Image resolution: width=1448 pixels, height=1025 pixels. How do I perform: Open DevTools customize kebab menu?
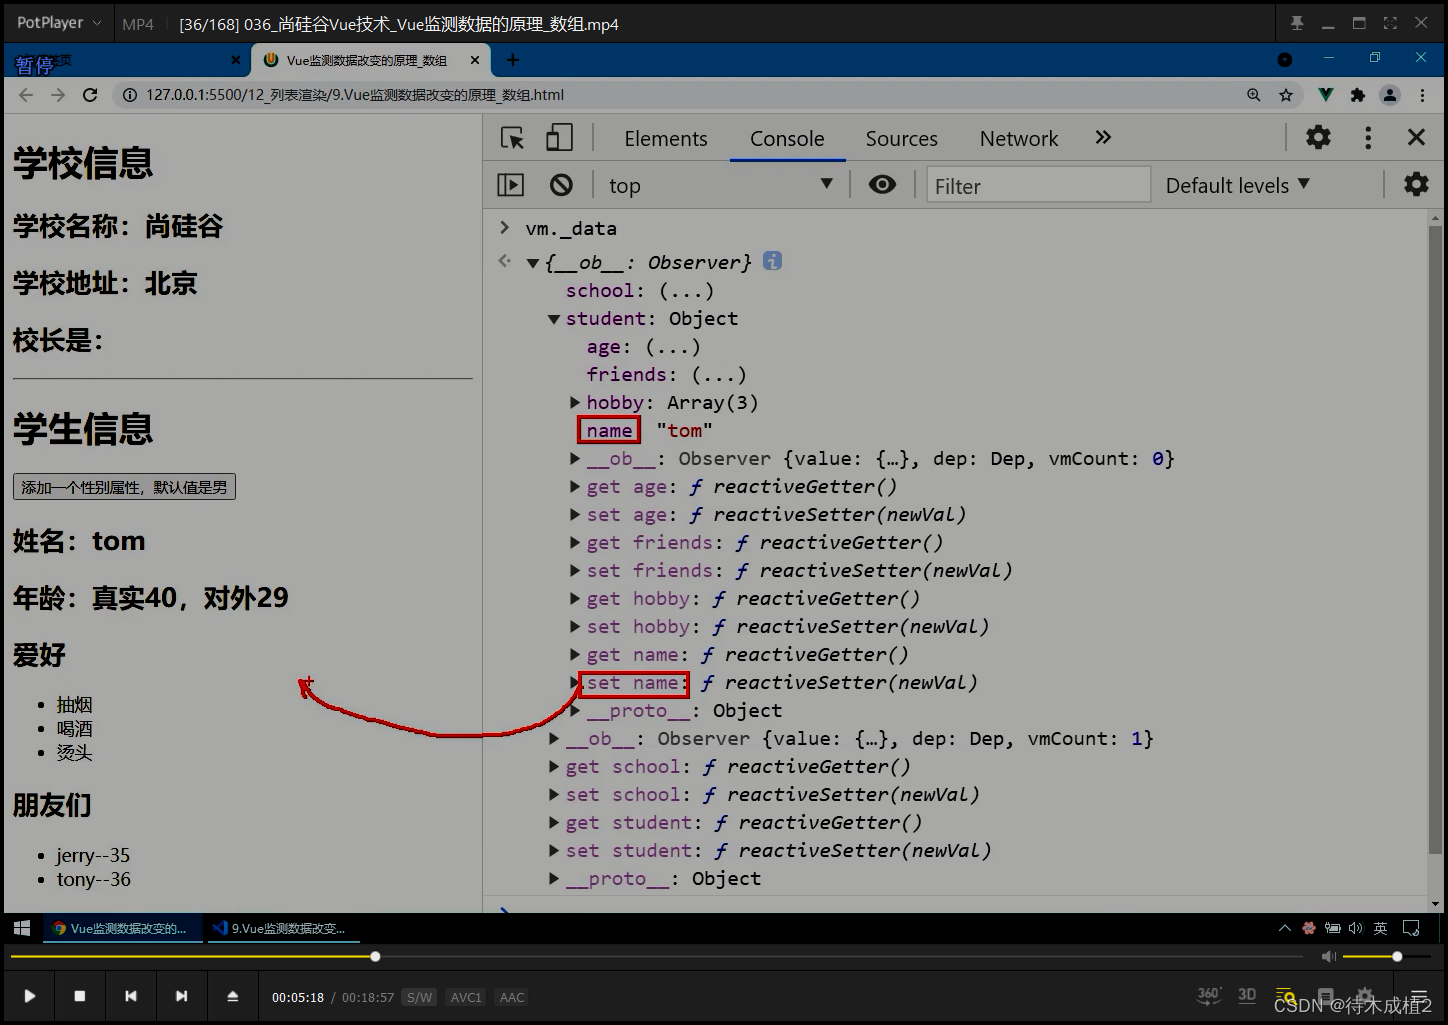[x=1368, y=137]
